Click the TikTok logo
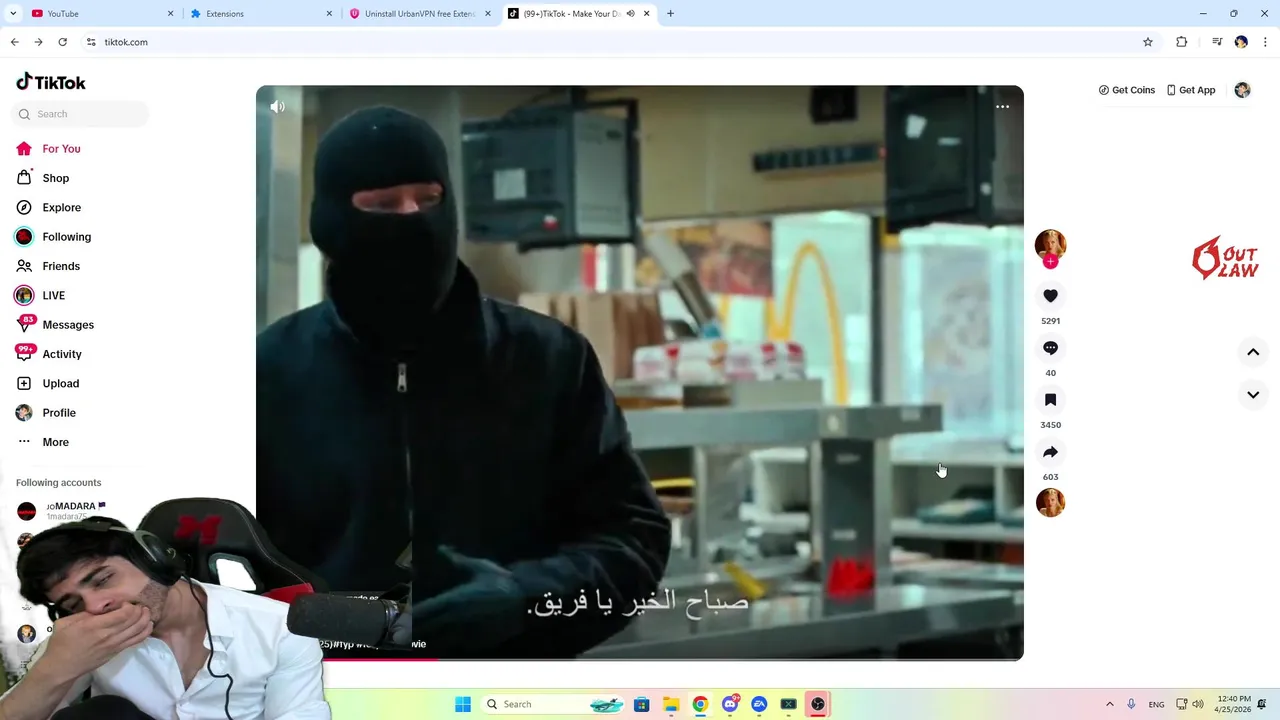The height and width of the screenshot is (720, 1280). (x=51, y=82)
